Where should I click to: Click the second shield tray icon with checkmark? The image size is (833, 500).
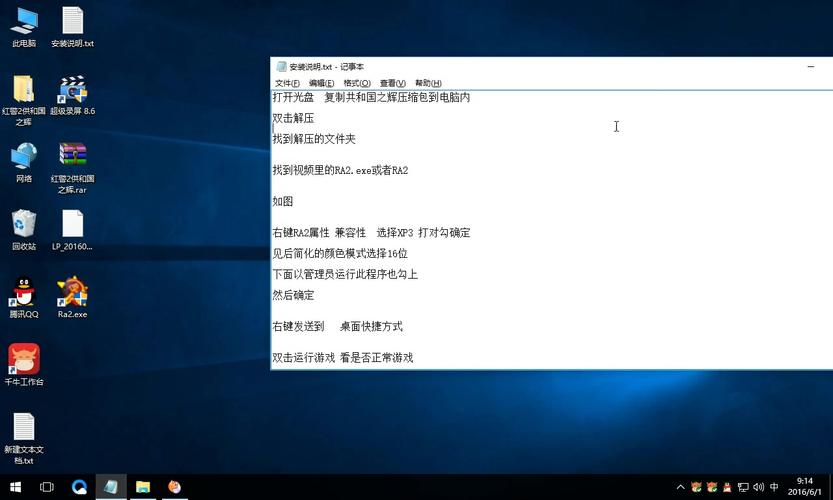pyautogui.click(x=712, y=487)
